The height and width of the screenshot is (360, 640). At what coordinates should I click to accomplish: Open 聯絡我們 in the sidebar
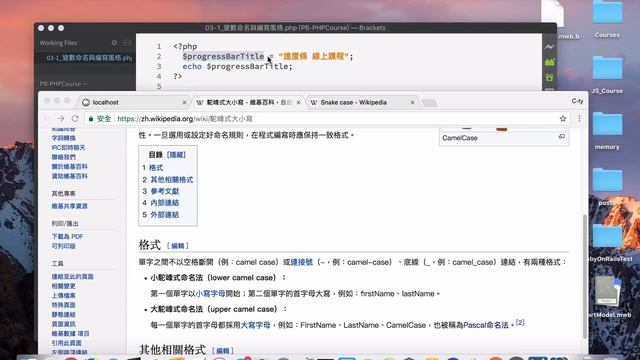tap(64, 157)
